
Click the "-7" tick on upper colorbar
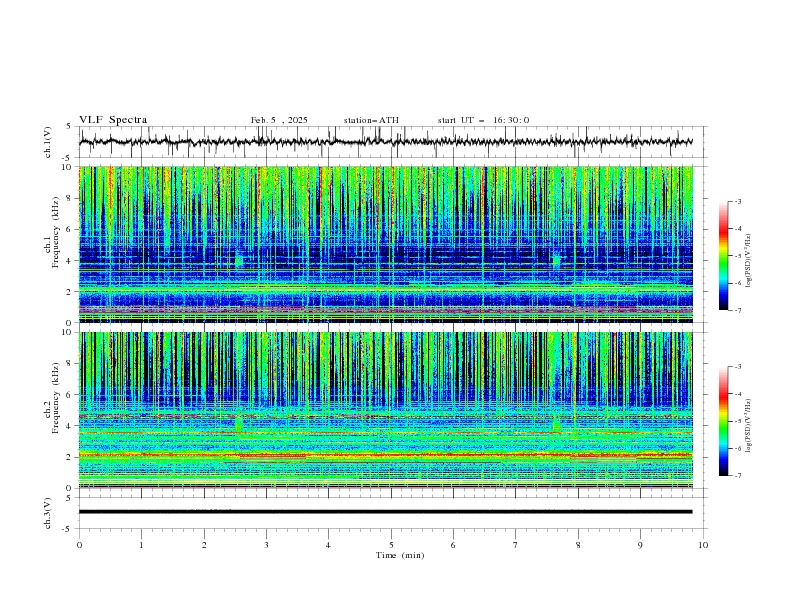[x=738, y=310]
